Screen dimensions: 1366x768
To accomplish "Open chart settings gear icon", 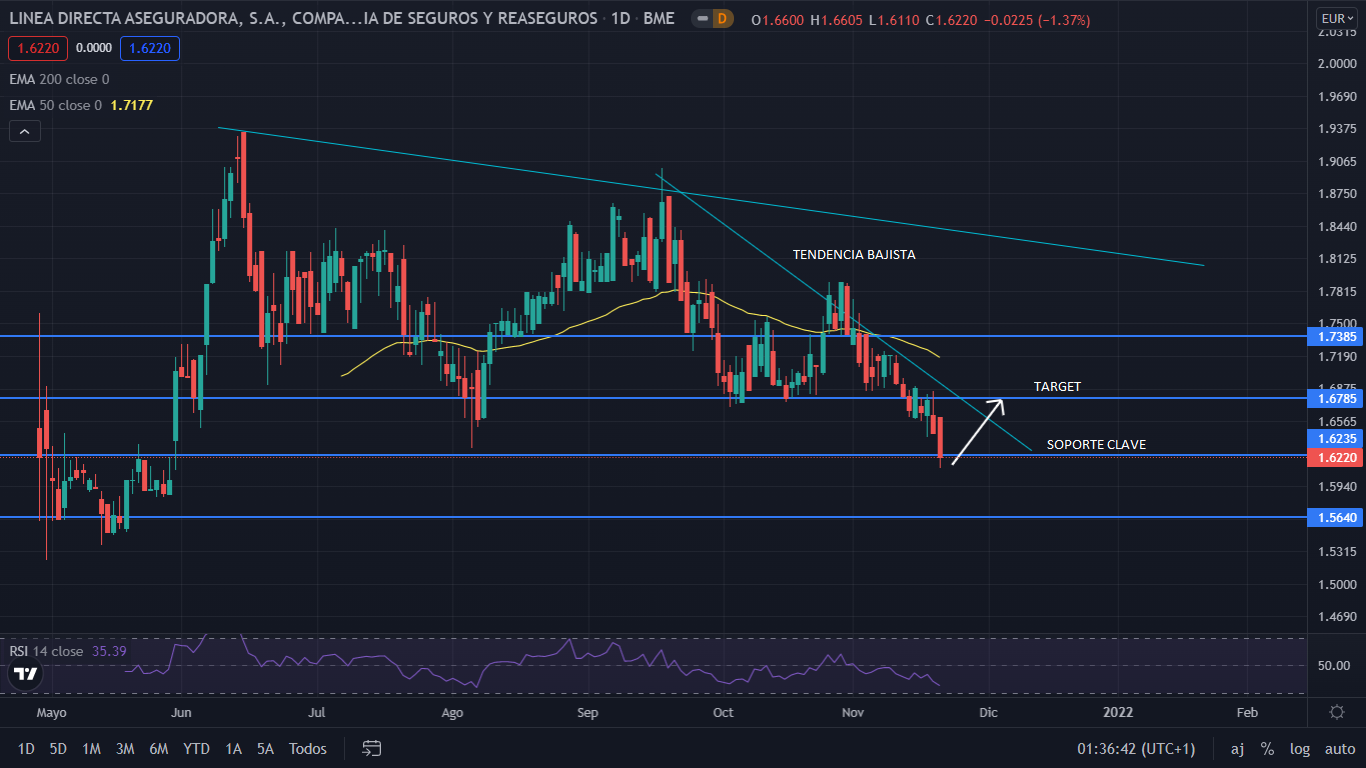I will [x=1336, y=712].
